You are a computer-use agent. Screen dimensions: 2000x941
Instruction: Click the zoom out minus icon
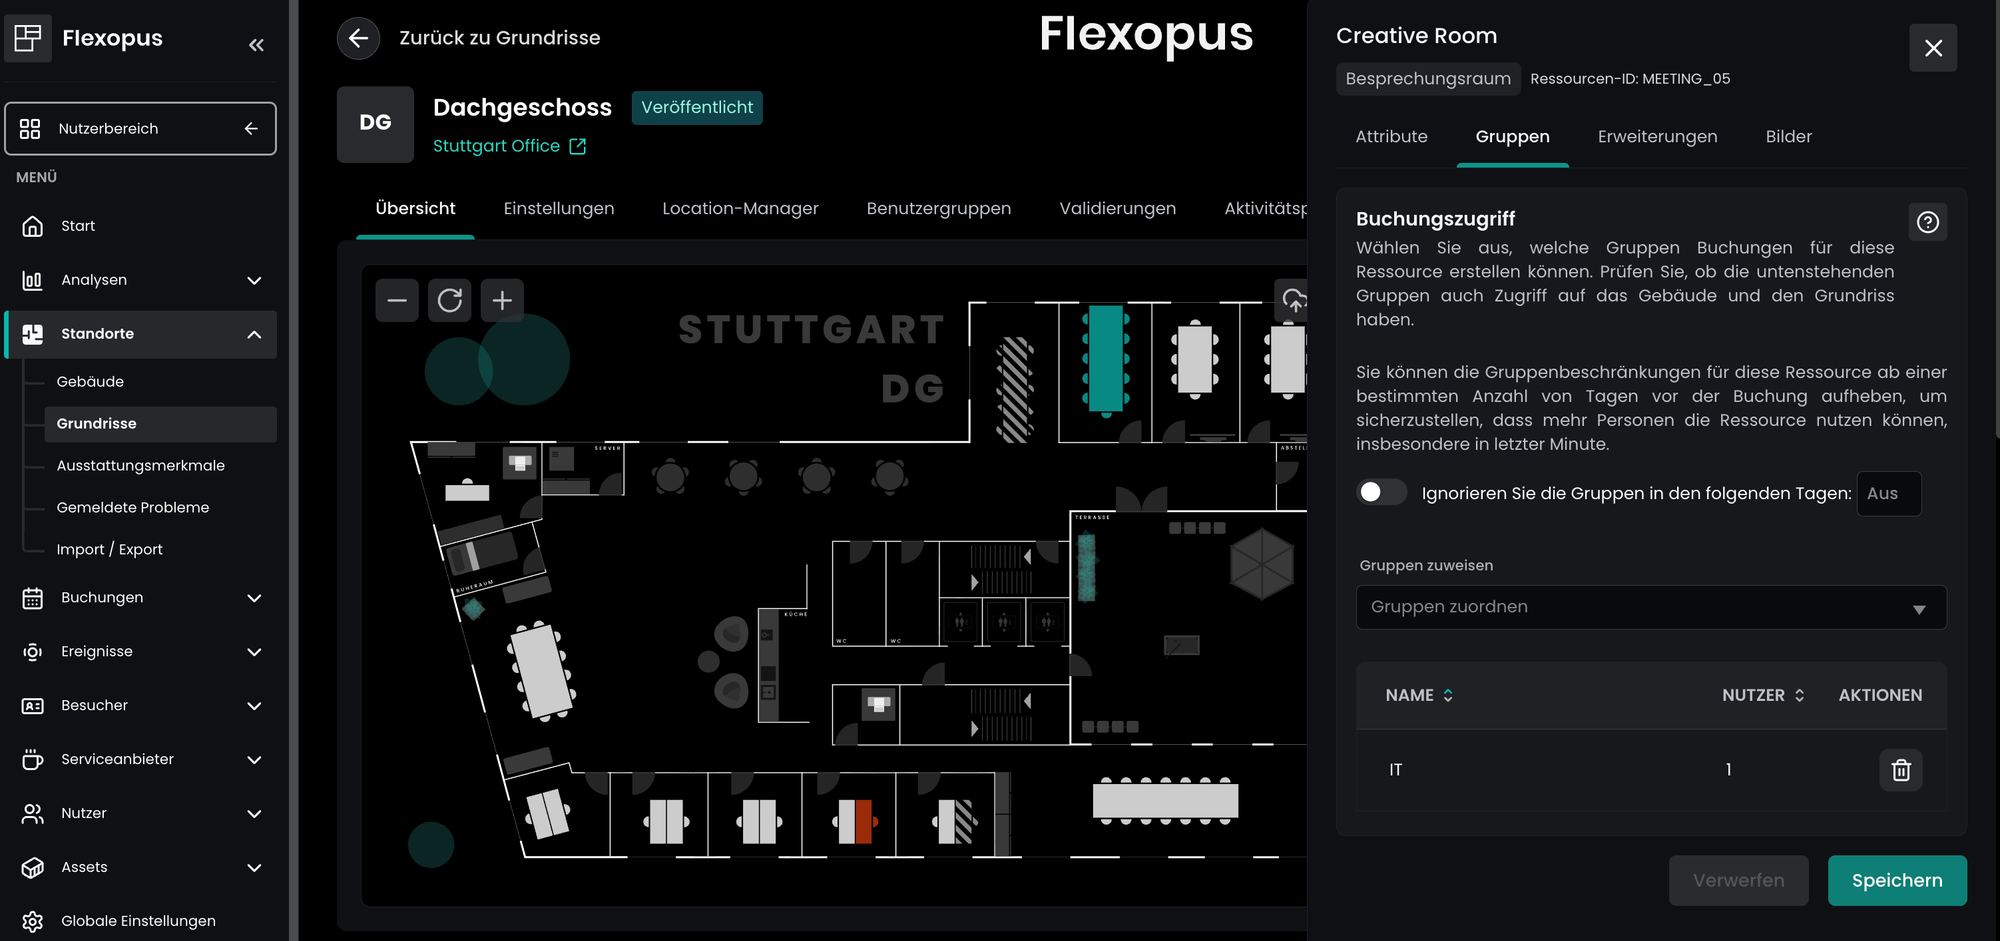pos(397,300)
